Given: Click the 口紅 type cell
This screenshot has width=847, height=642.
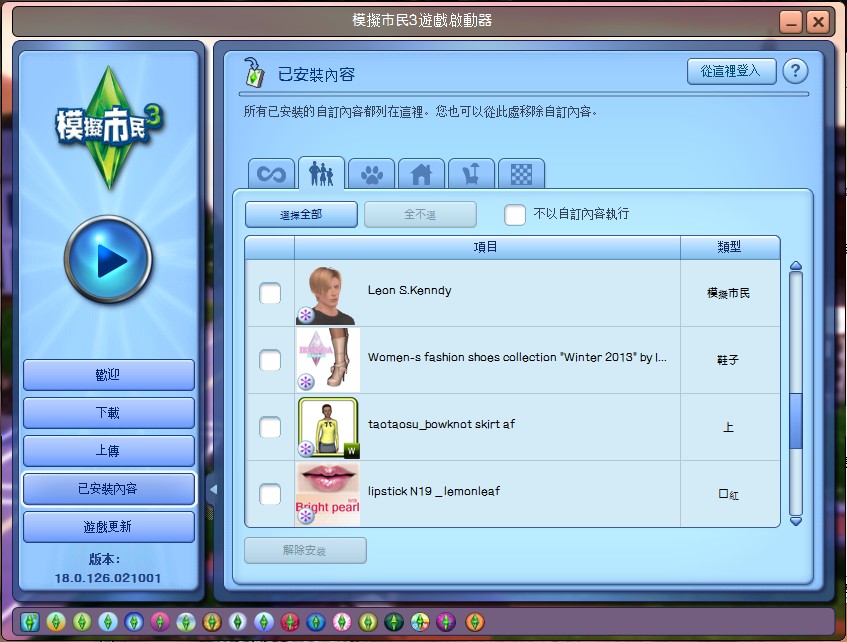Looking at the screenshot, I should point(729,494).
